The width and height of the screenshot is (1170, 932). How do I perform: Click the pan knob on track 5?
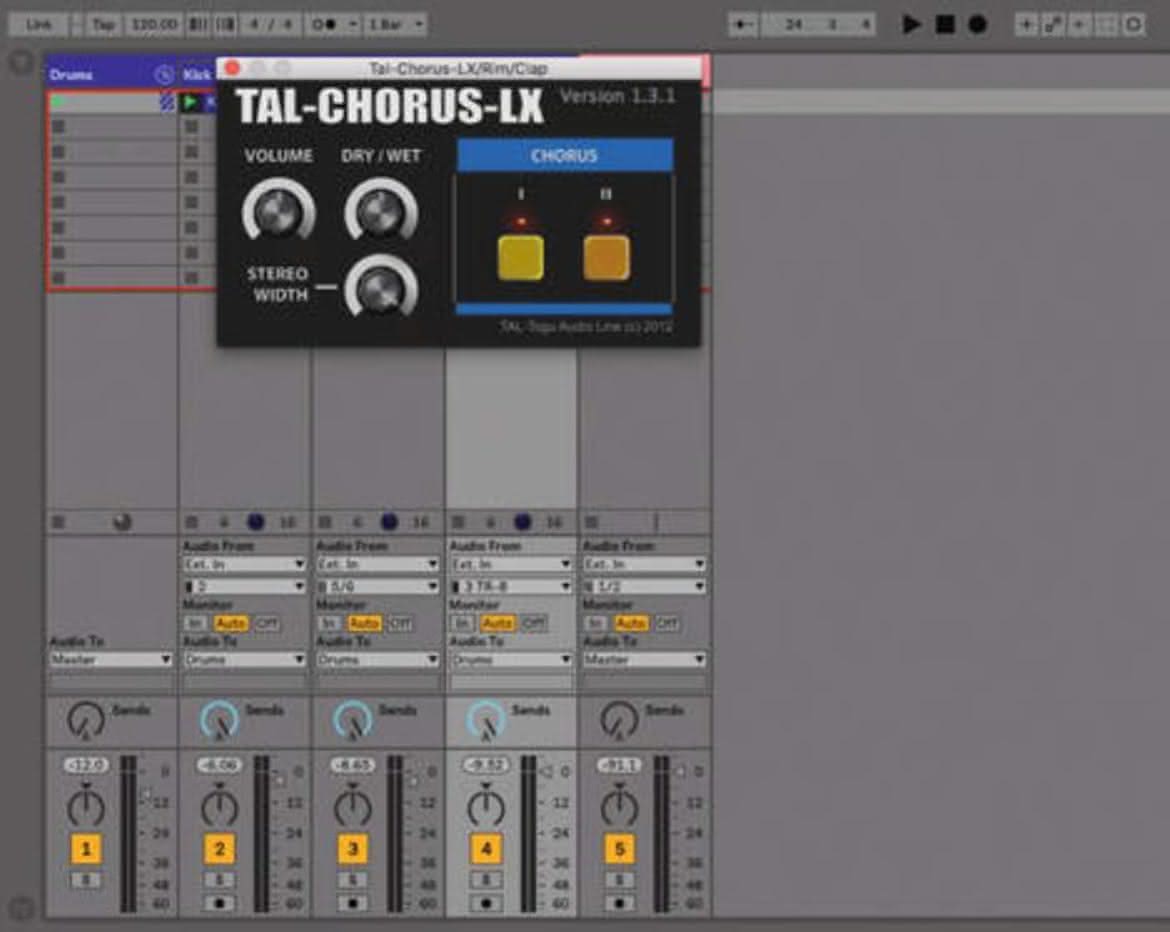[x=619, y=807]
